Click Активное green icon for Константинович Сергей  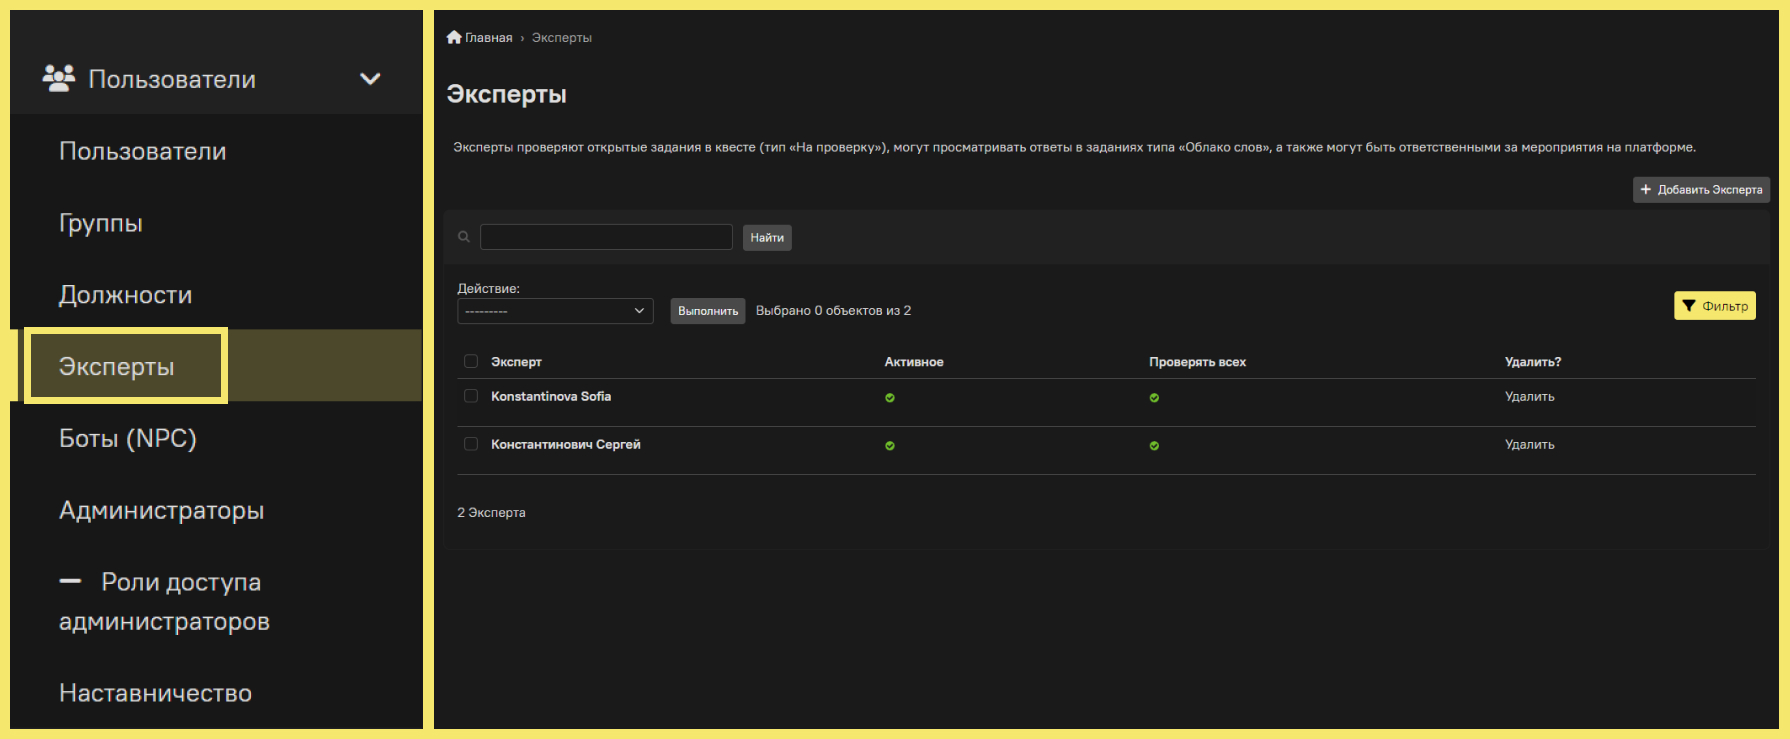point(890,446)
